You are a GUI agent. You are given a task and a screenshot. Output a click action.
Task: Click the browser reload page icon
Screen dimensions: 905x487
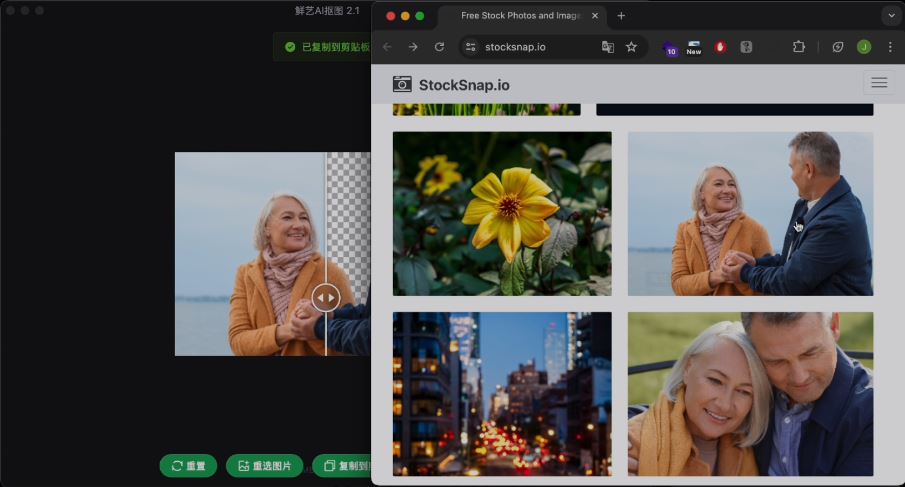click(439, 47)
